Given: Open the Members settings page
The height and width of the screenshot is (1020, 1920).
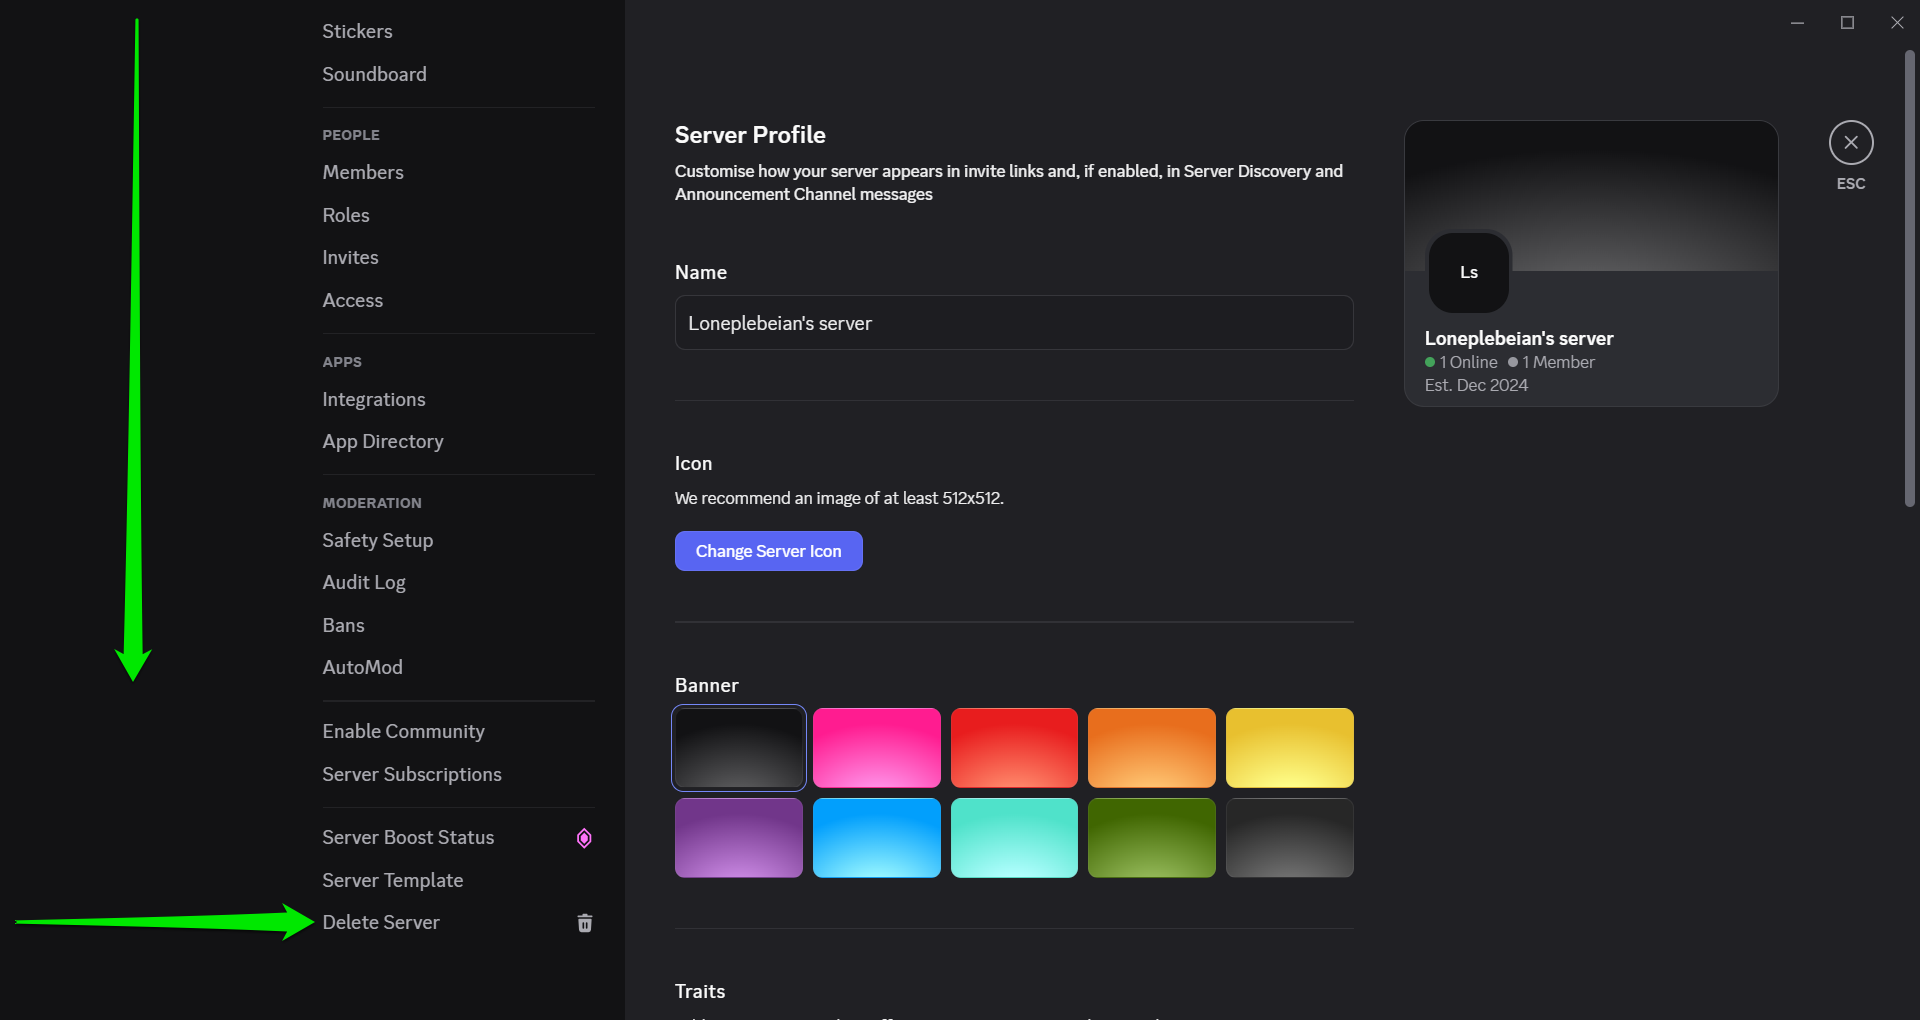Looking at the screenshot, I should (363, 172).
